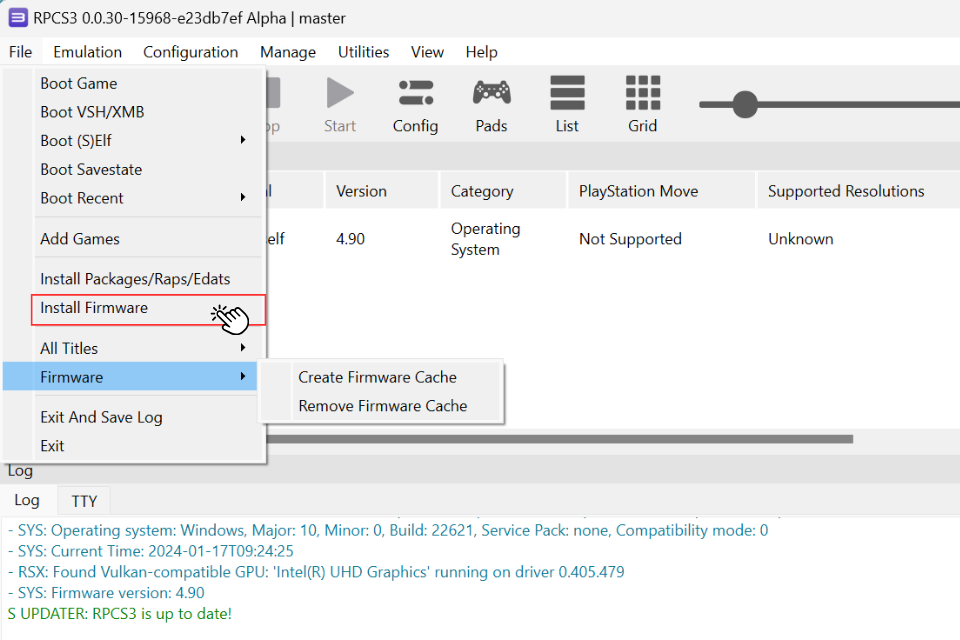Expand the All Titles submenu
Viewport: 960px width, 640px height.
click(x=149, y=348)
